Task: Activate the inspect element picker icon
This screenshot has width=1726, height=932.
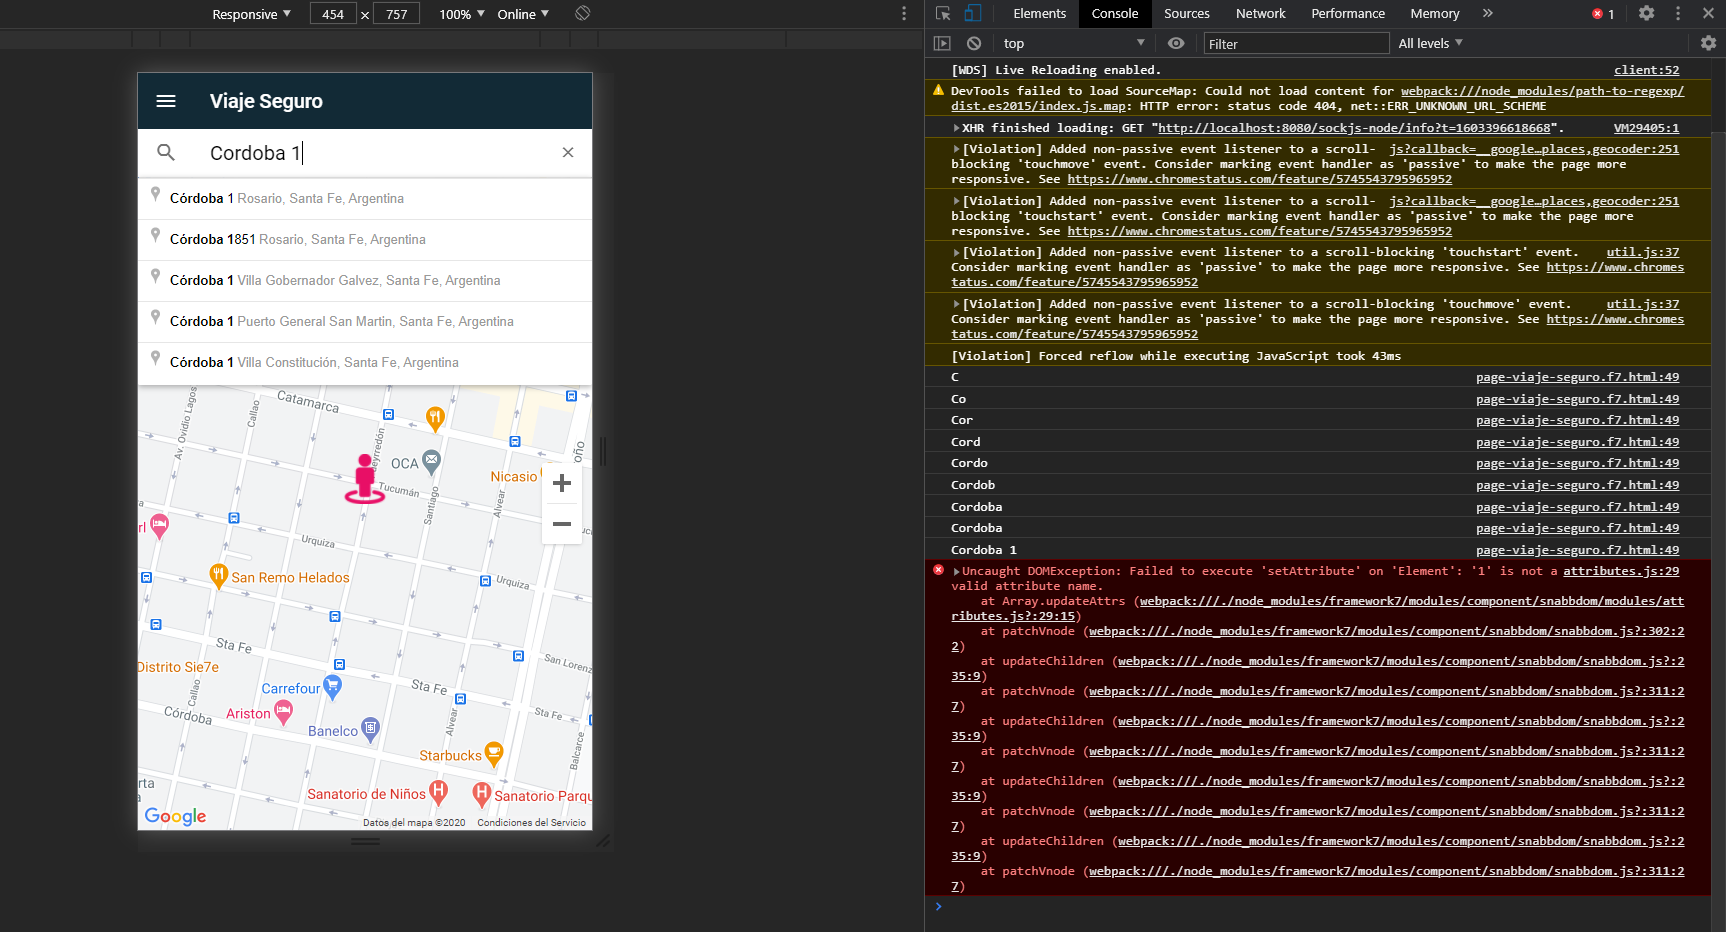Action: 942,14
